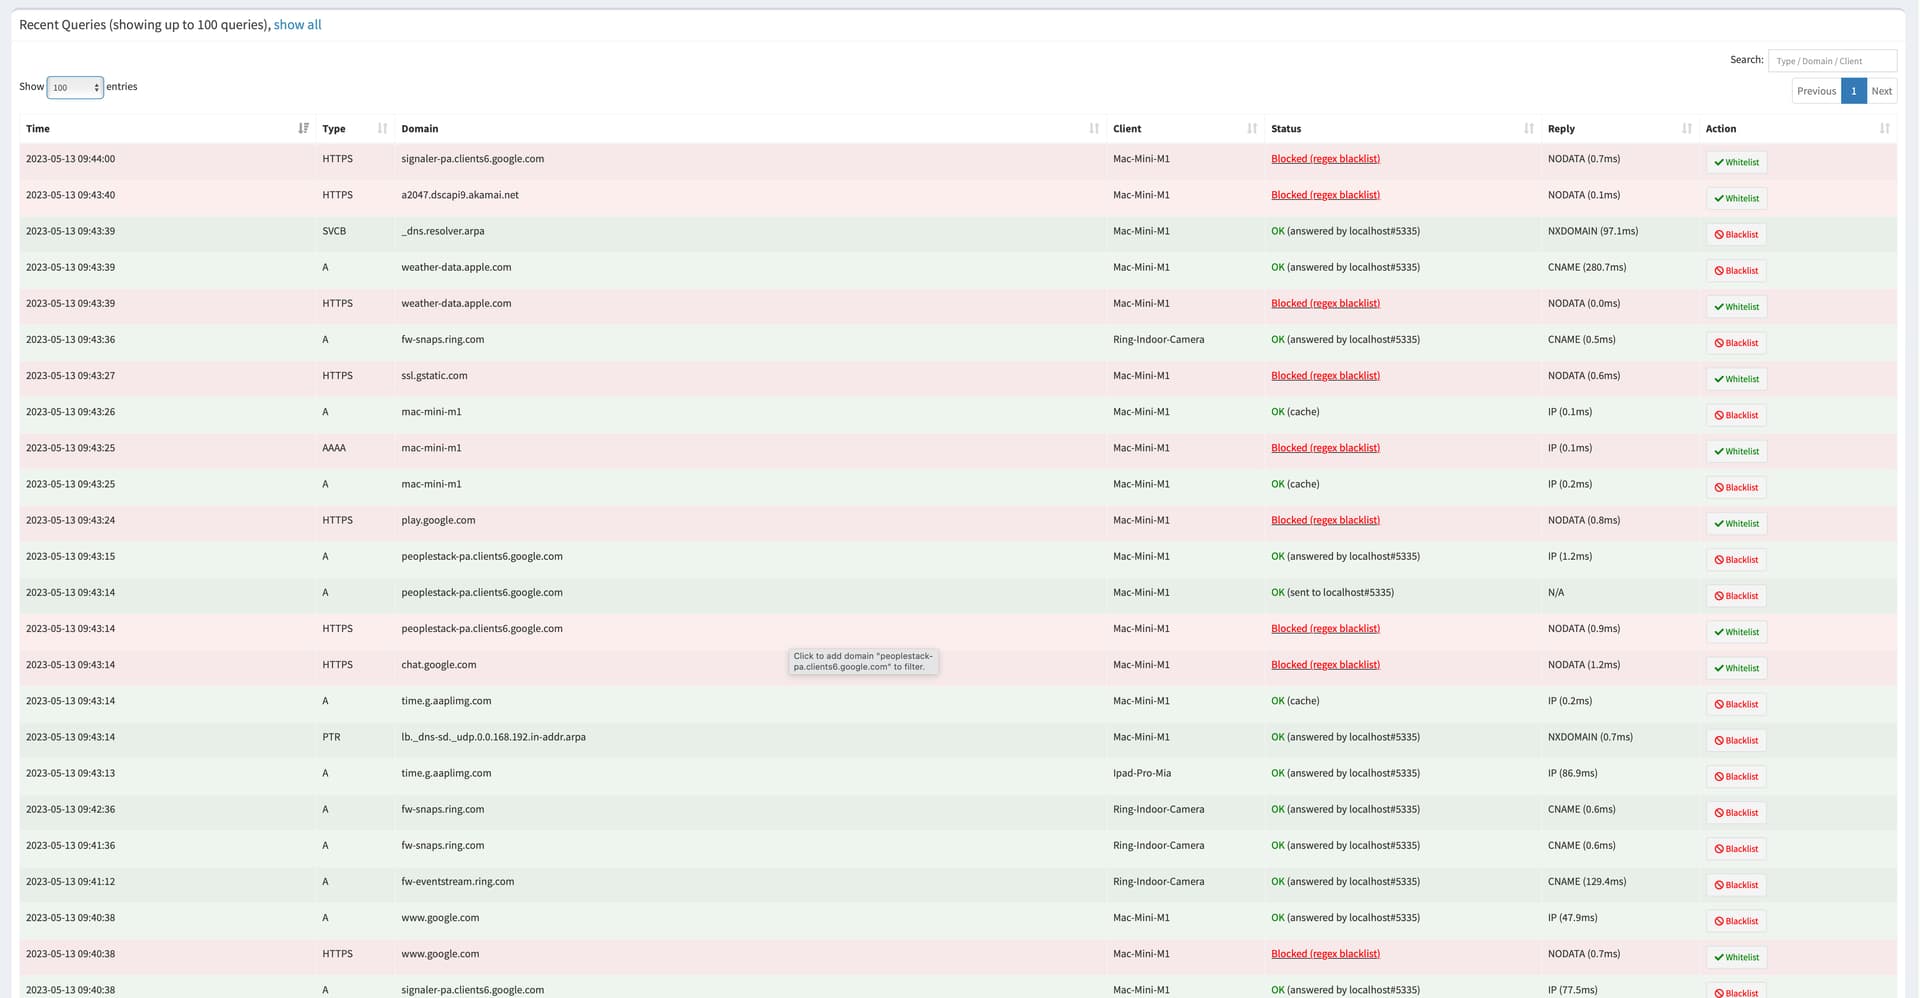Viewport: 1920px width, 998px height.
Task: Click Blocked (regex blacklist) link for play.google.com
Action: coord(1325,520)
